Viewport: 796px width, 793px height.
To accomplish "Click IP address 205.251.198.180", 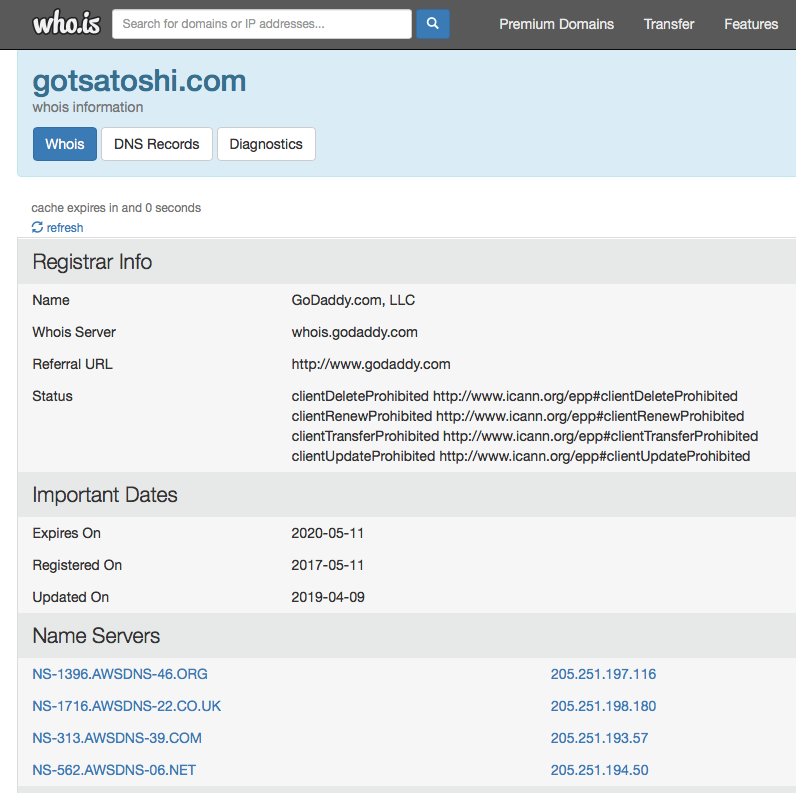I will coord(603,706).
